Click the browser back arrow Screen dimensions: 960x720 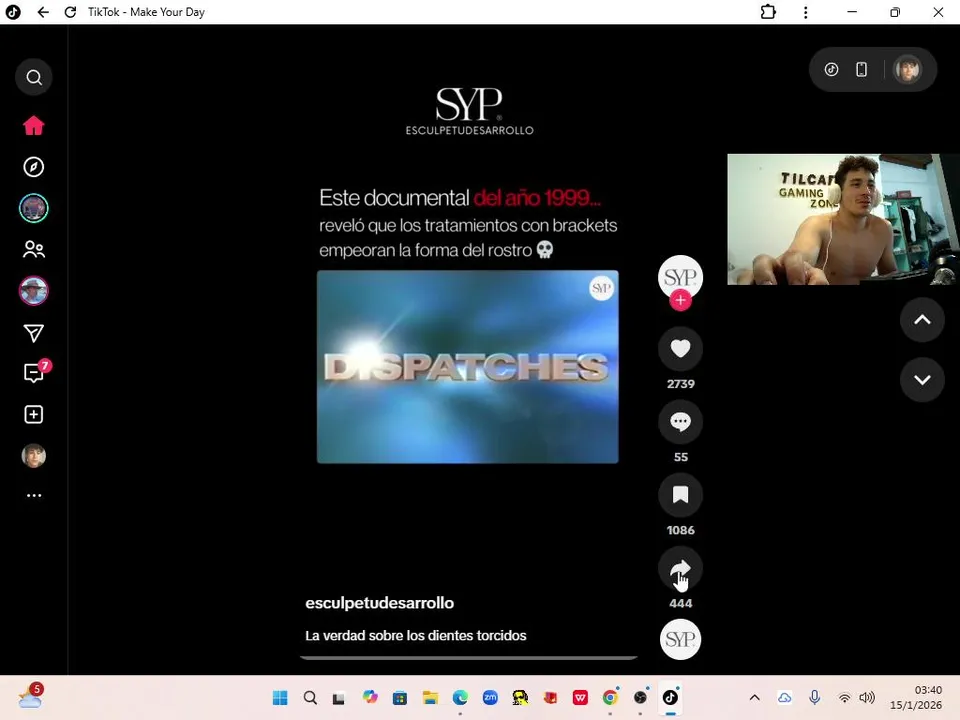[43, 12]
